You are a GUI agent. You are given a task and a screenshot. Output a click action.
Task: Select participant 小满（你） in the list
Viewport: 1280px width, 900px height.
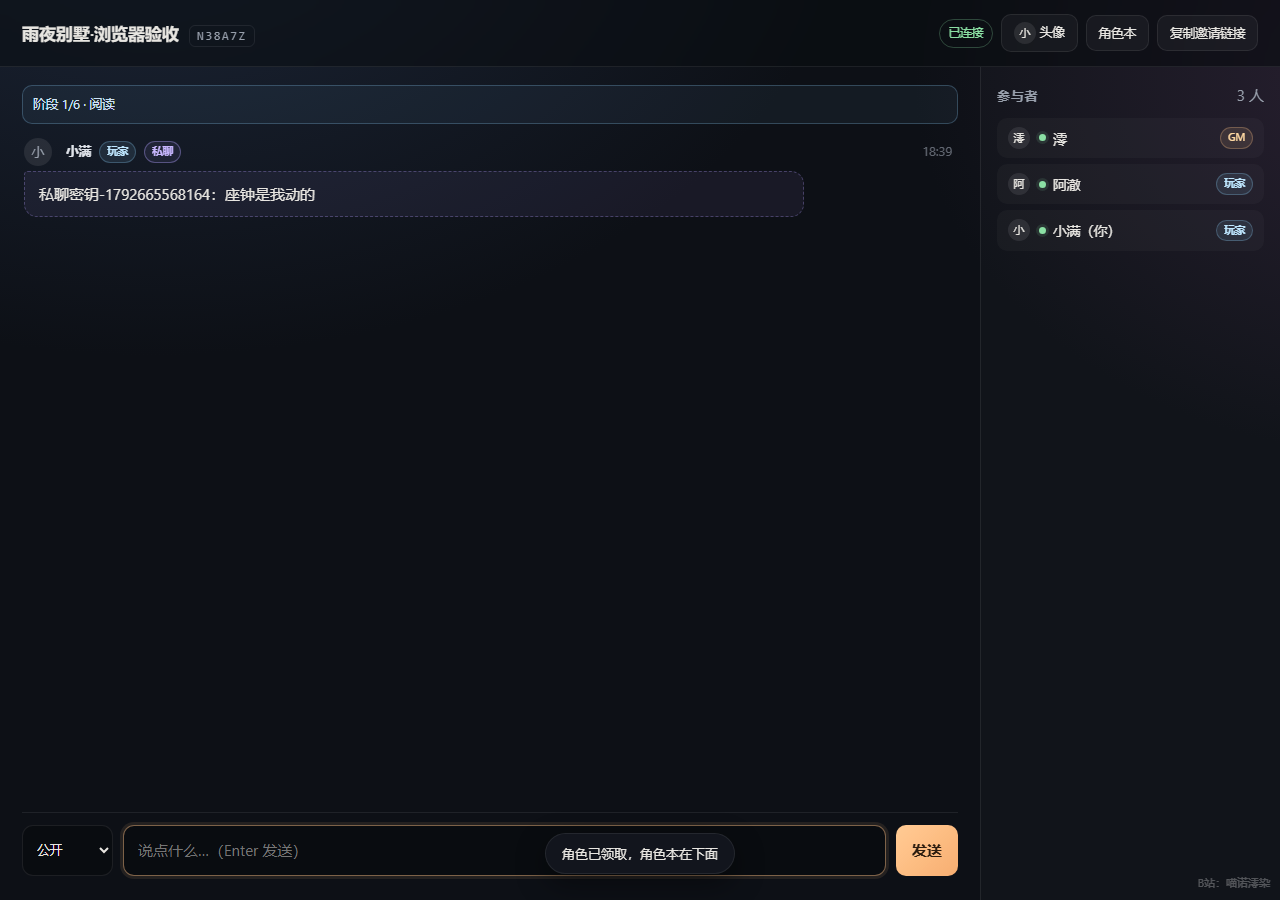click(x=1130, y=230)
